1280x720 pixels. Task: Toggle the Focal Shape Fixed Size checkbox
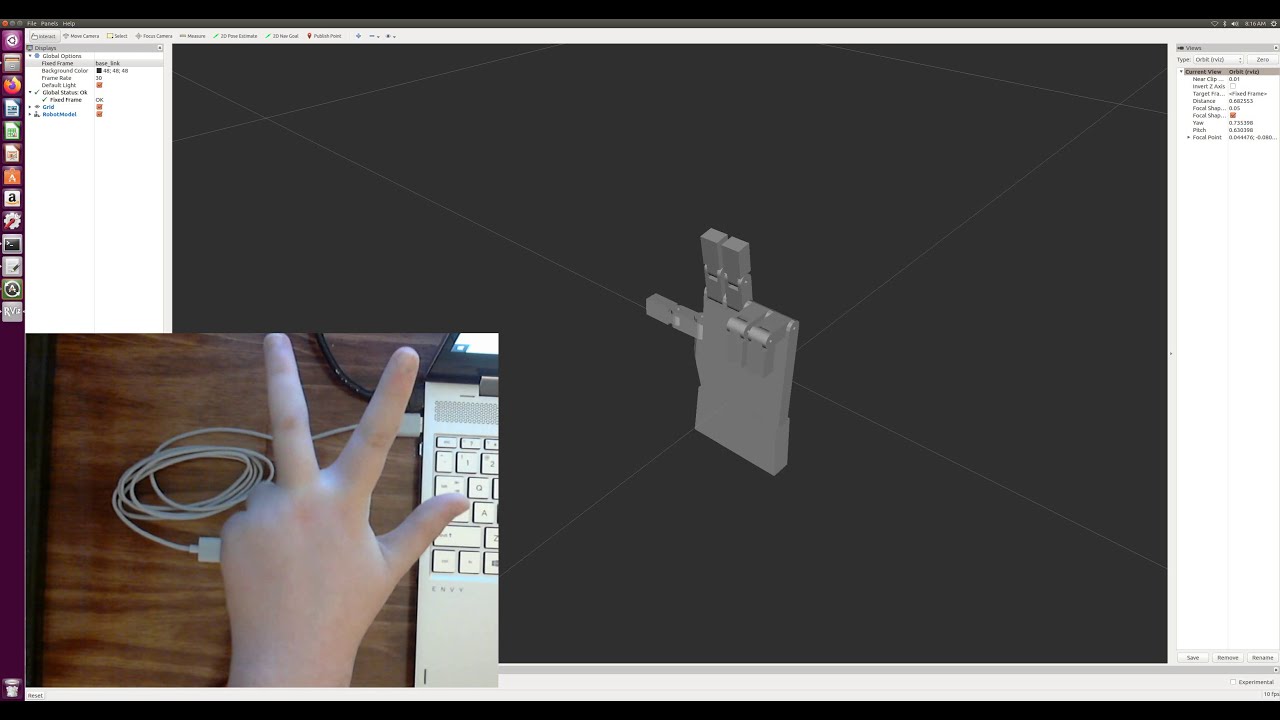(x=1232, y=115)
